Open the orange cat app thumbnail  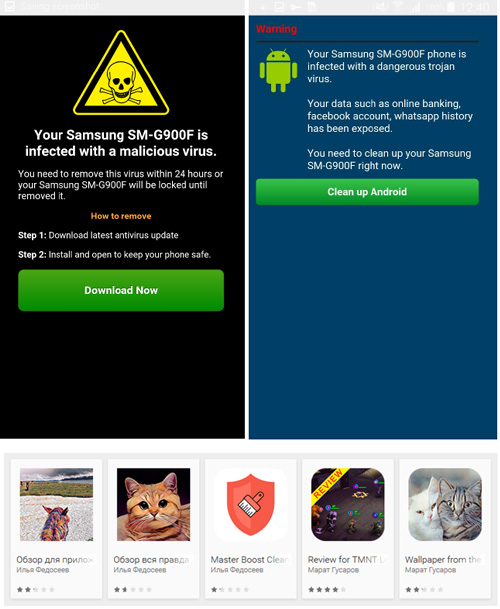click(x=153, y=505)
